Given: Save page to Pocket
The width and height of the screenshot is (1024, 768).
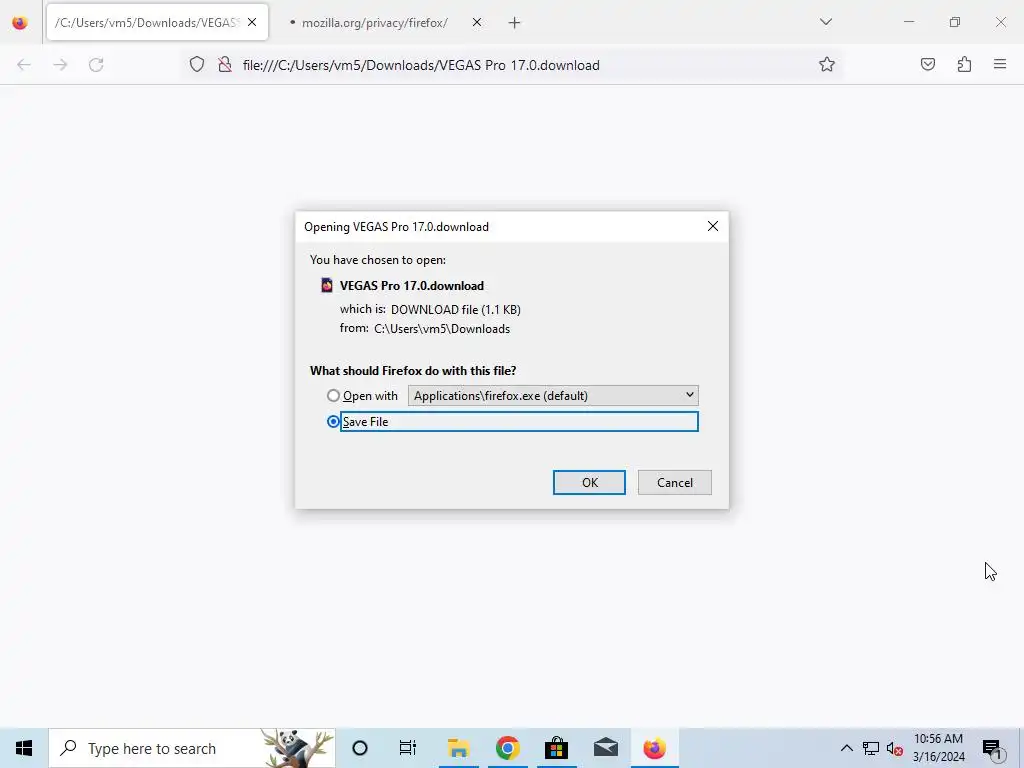Looking at the screenshot, I should (x=928, y=64).
